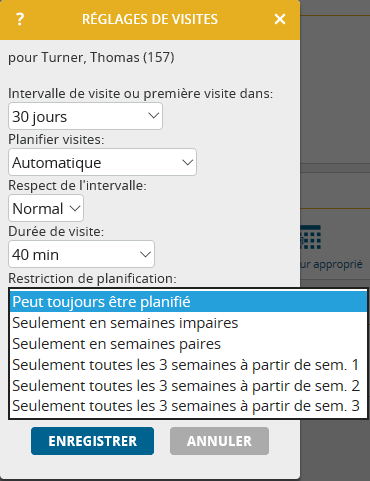Select Peut toujours être planifié option

188,302
